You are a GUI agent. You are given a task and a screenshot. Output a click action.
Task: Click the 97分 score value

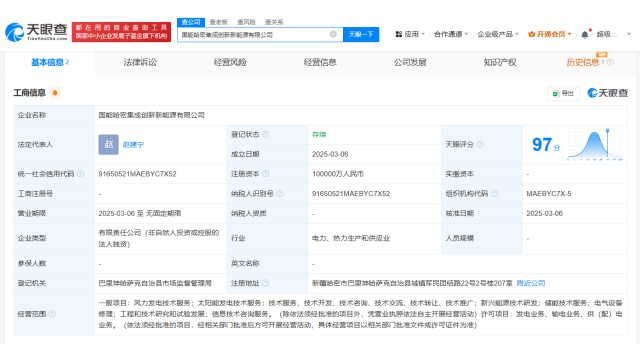pos(546,144)
